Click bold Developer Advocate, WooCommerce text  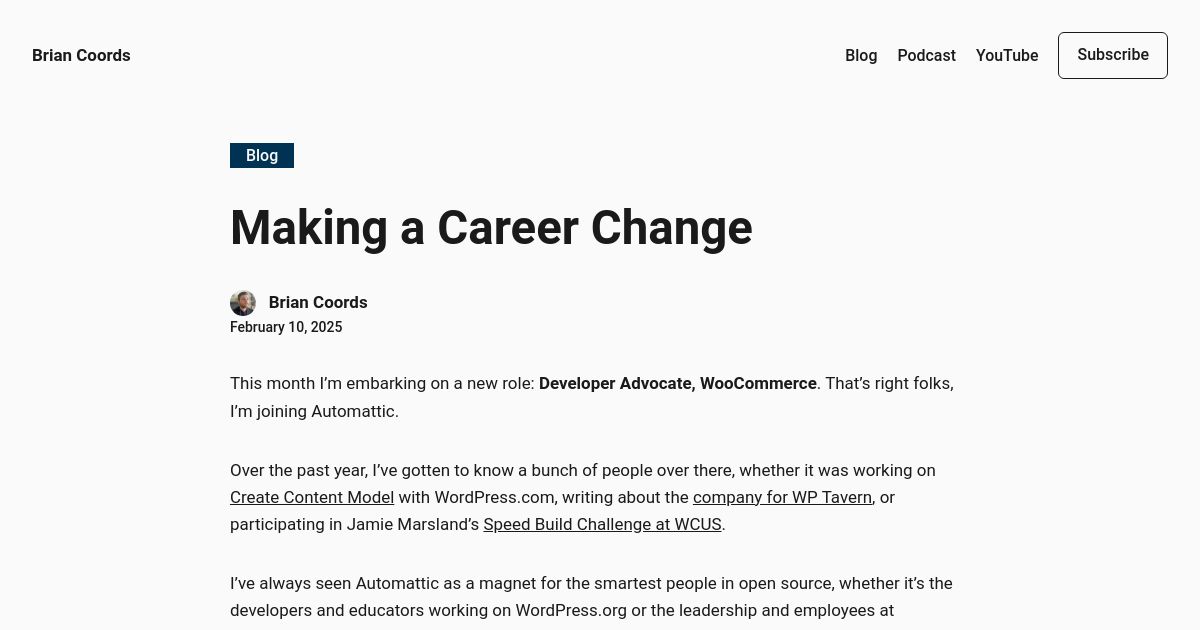[x=678, y=383]
